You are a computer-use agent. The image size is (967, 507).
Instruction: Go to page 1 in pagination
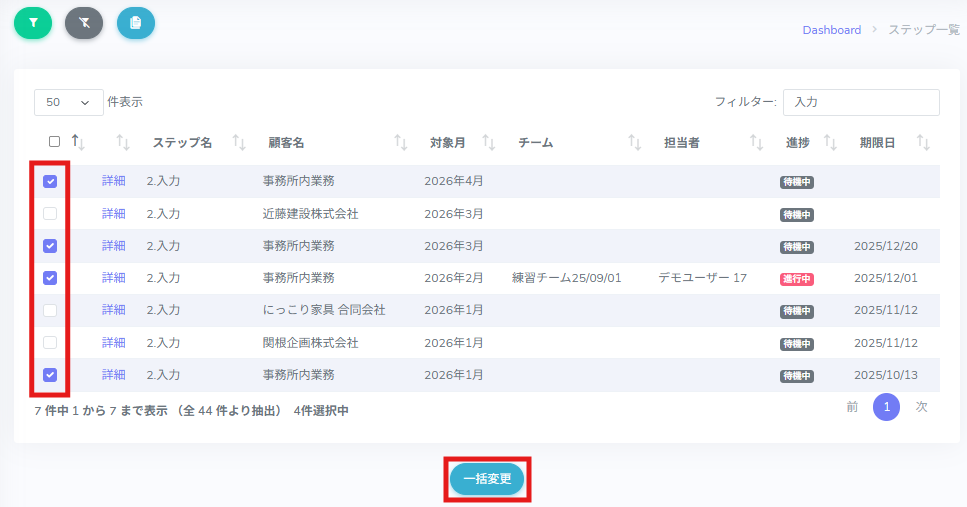click(886, 407)
